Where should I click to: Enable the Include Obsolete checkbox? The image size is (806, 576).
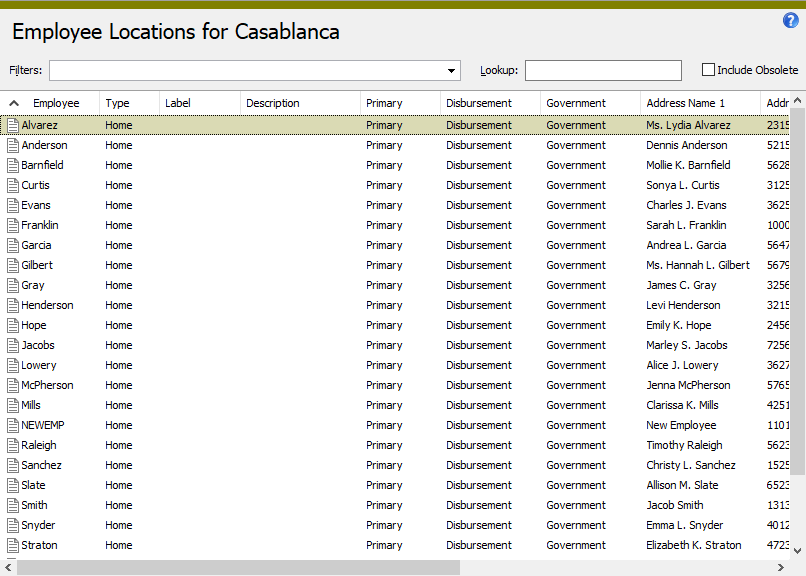(709, 70)
